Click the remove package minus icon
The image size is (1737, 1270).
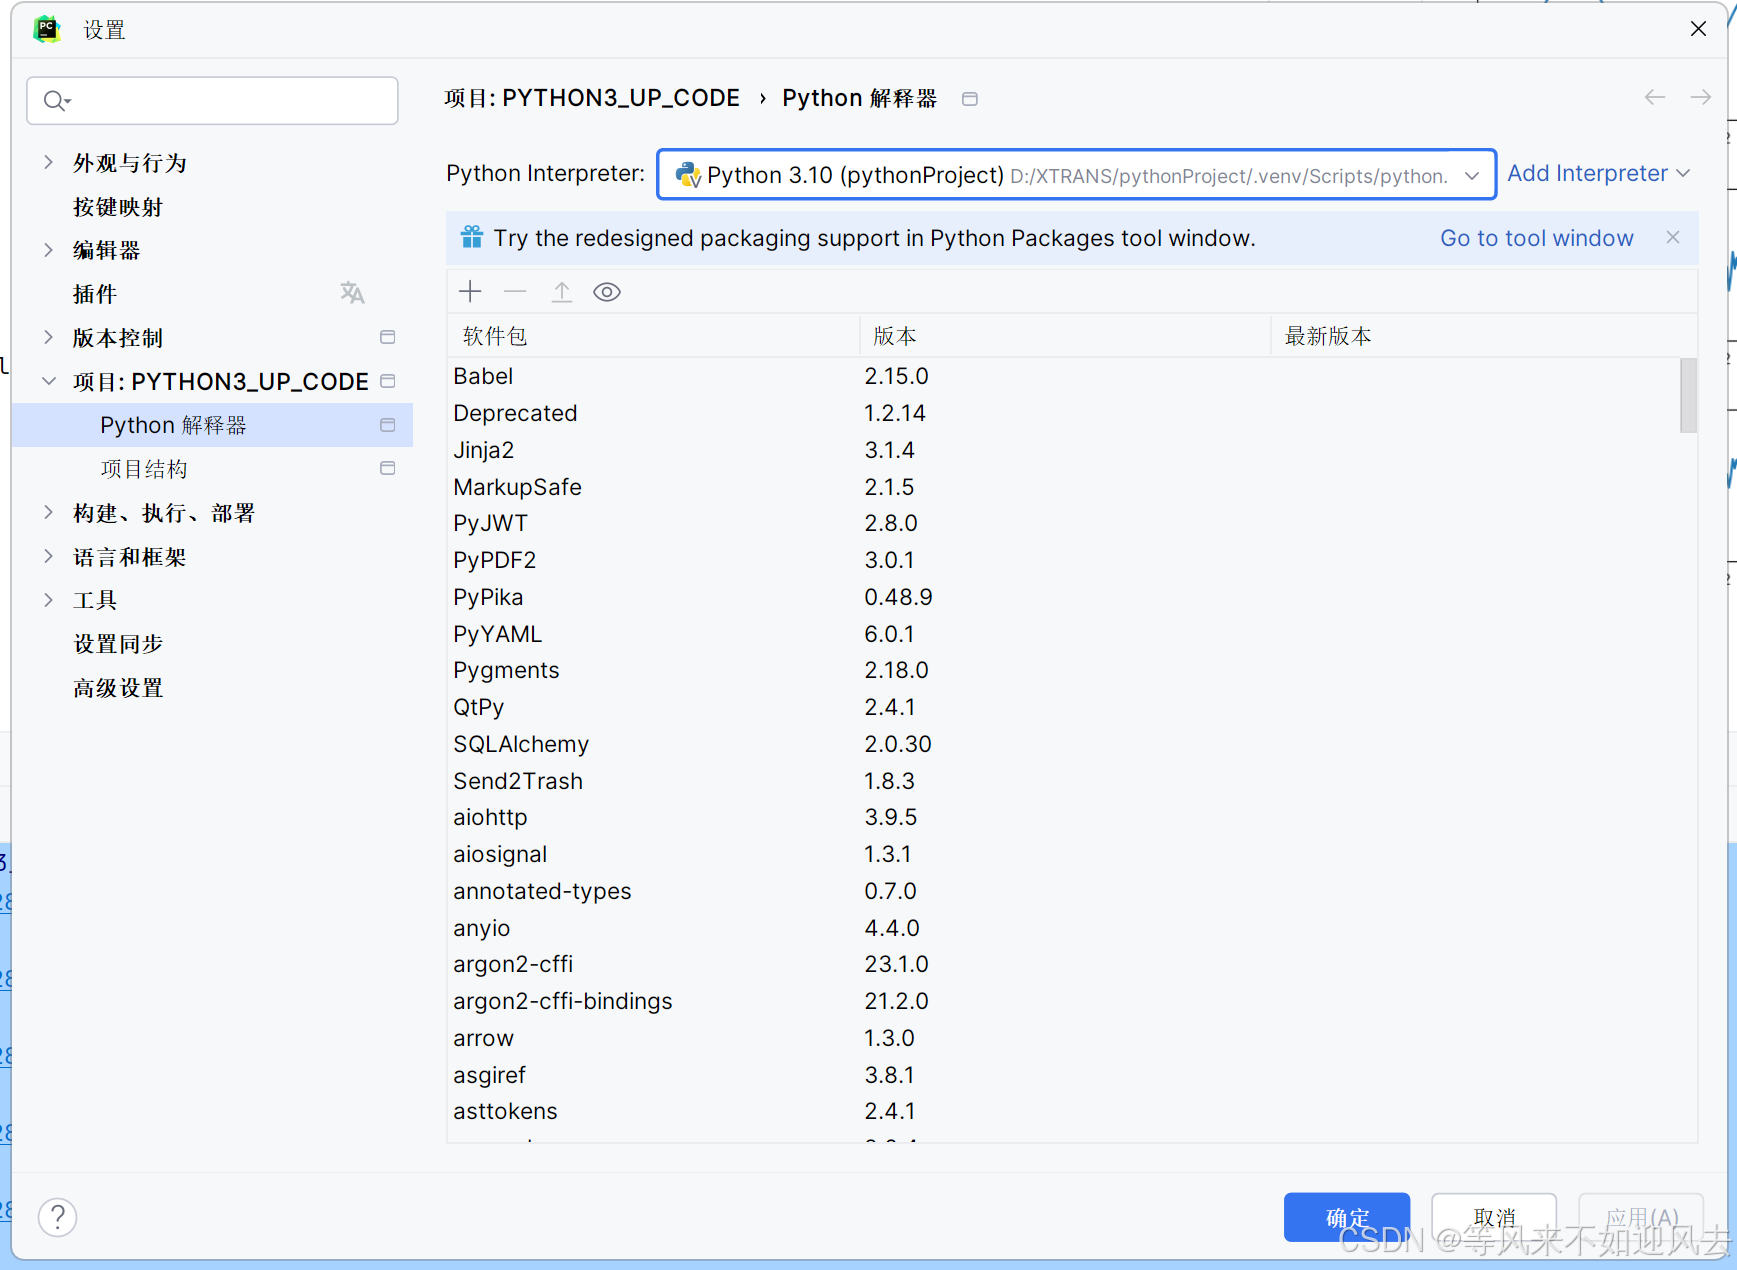[x=515, y=292]
